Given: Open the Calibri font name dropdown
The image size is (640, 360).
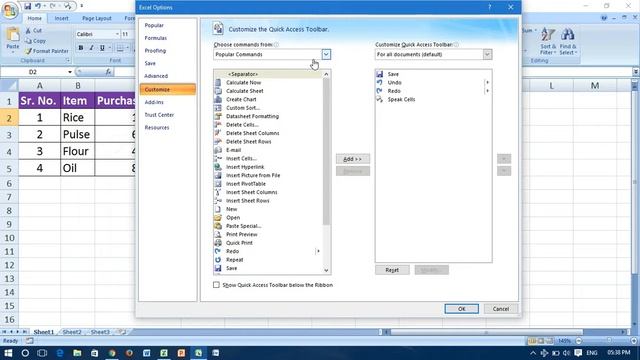Looking at the screenshot, I should [117, 34].
